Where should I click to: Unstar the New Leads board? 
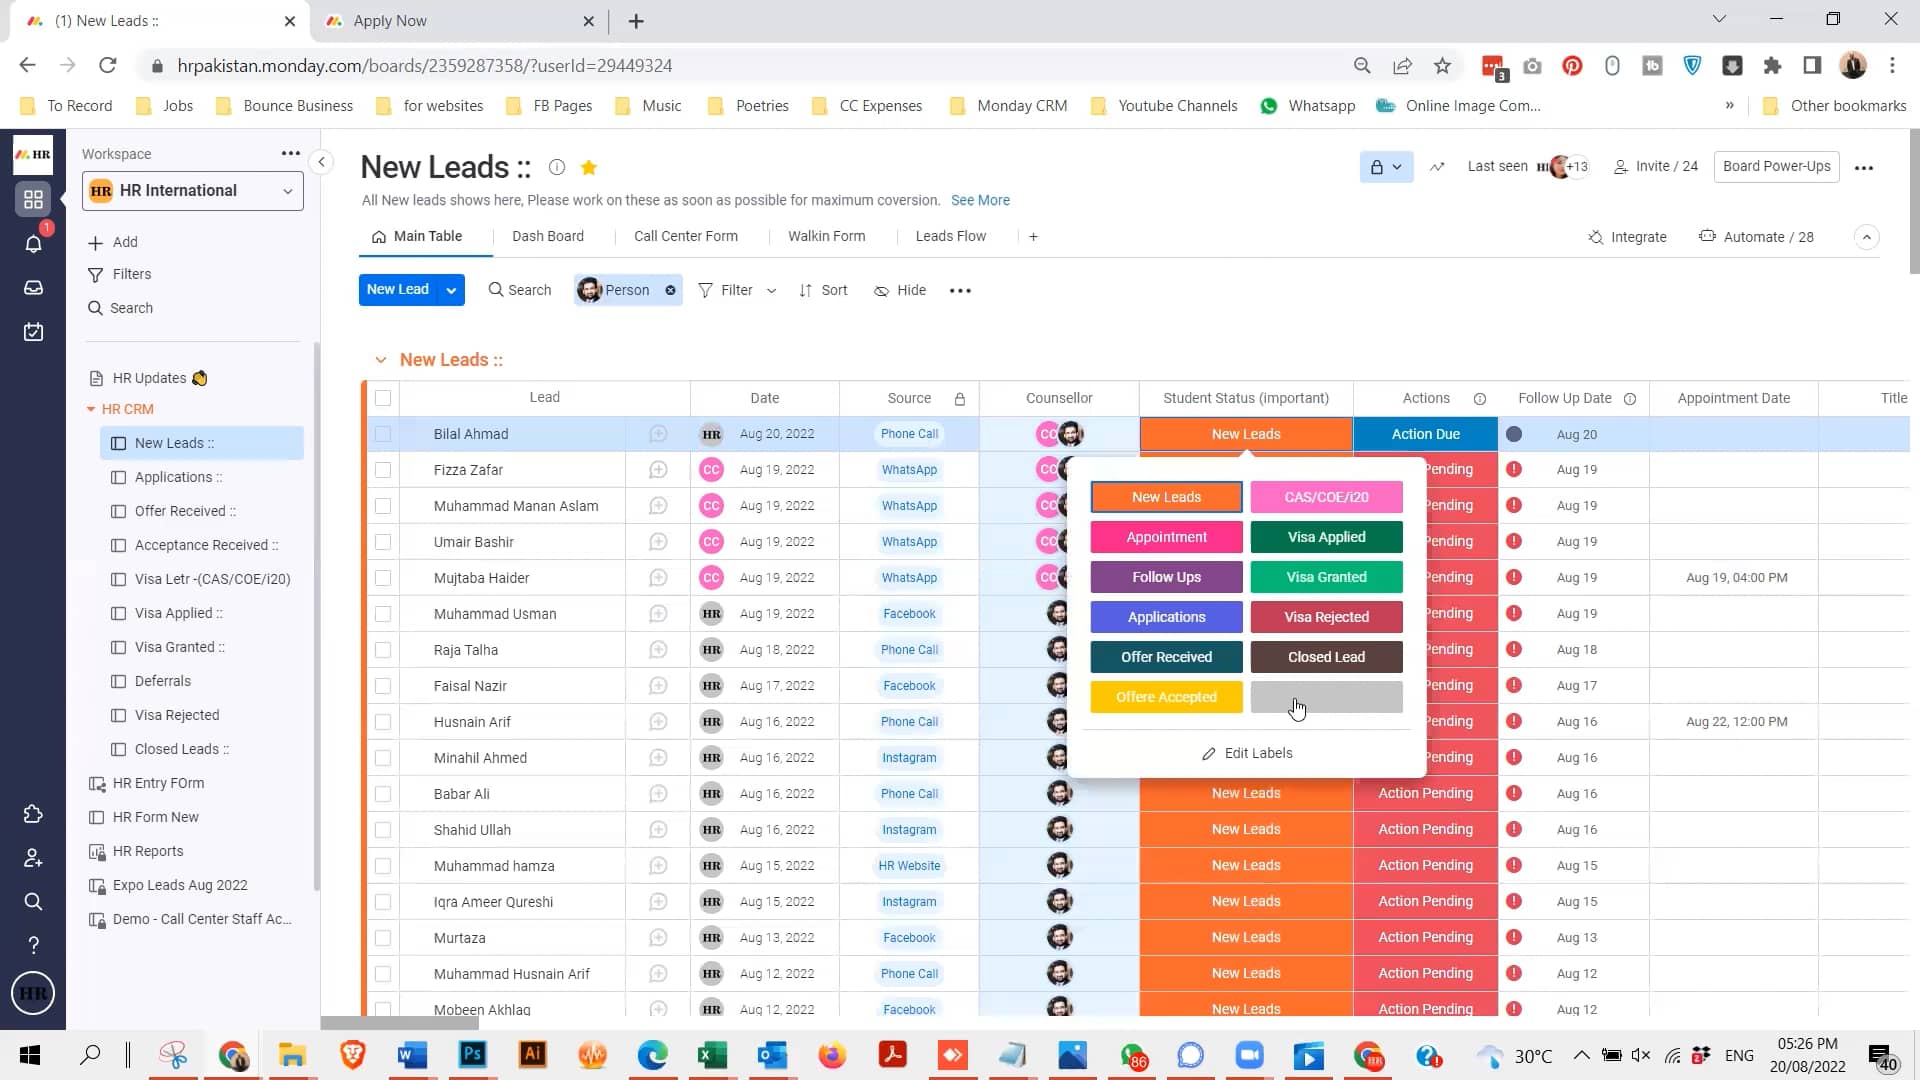(588, 168)
